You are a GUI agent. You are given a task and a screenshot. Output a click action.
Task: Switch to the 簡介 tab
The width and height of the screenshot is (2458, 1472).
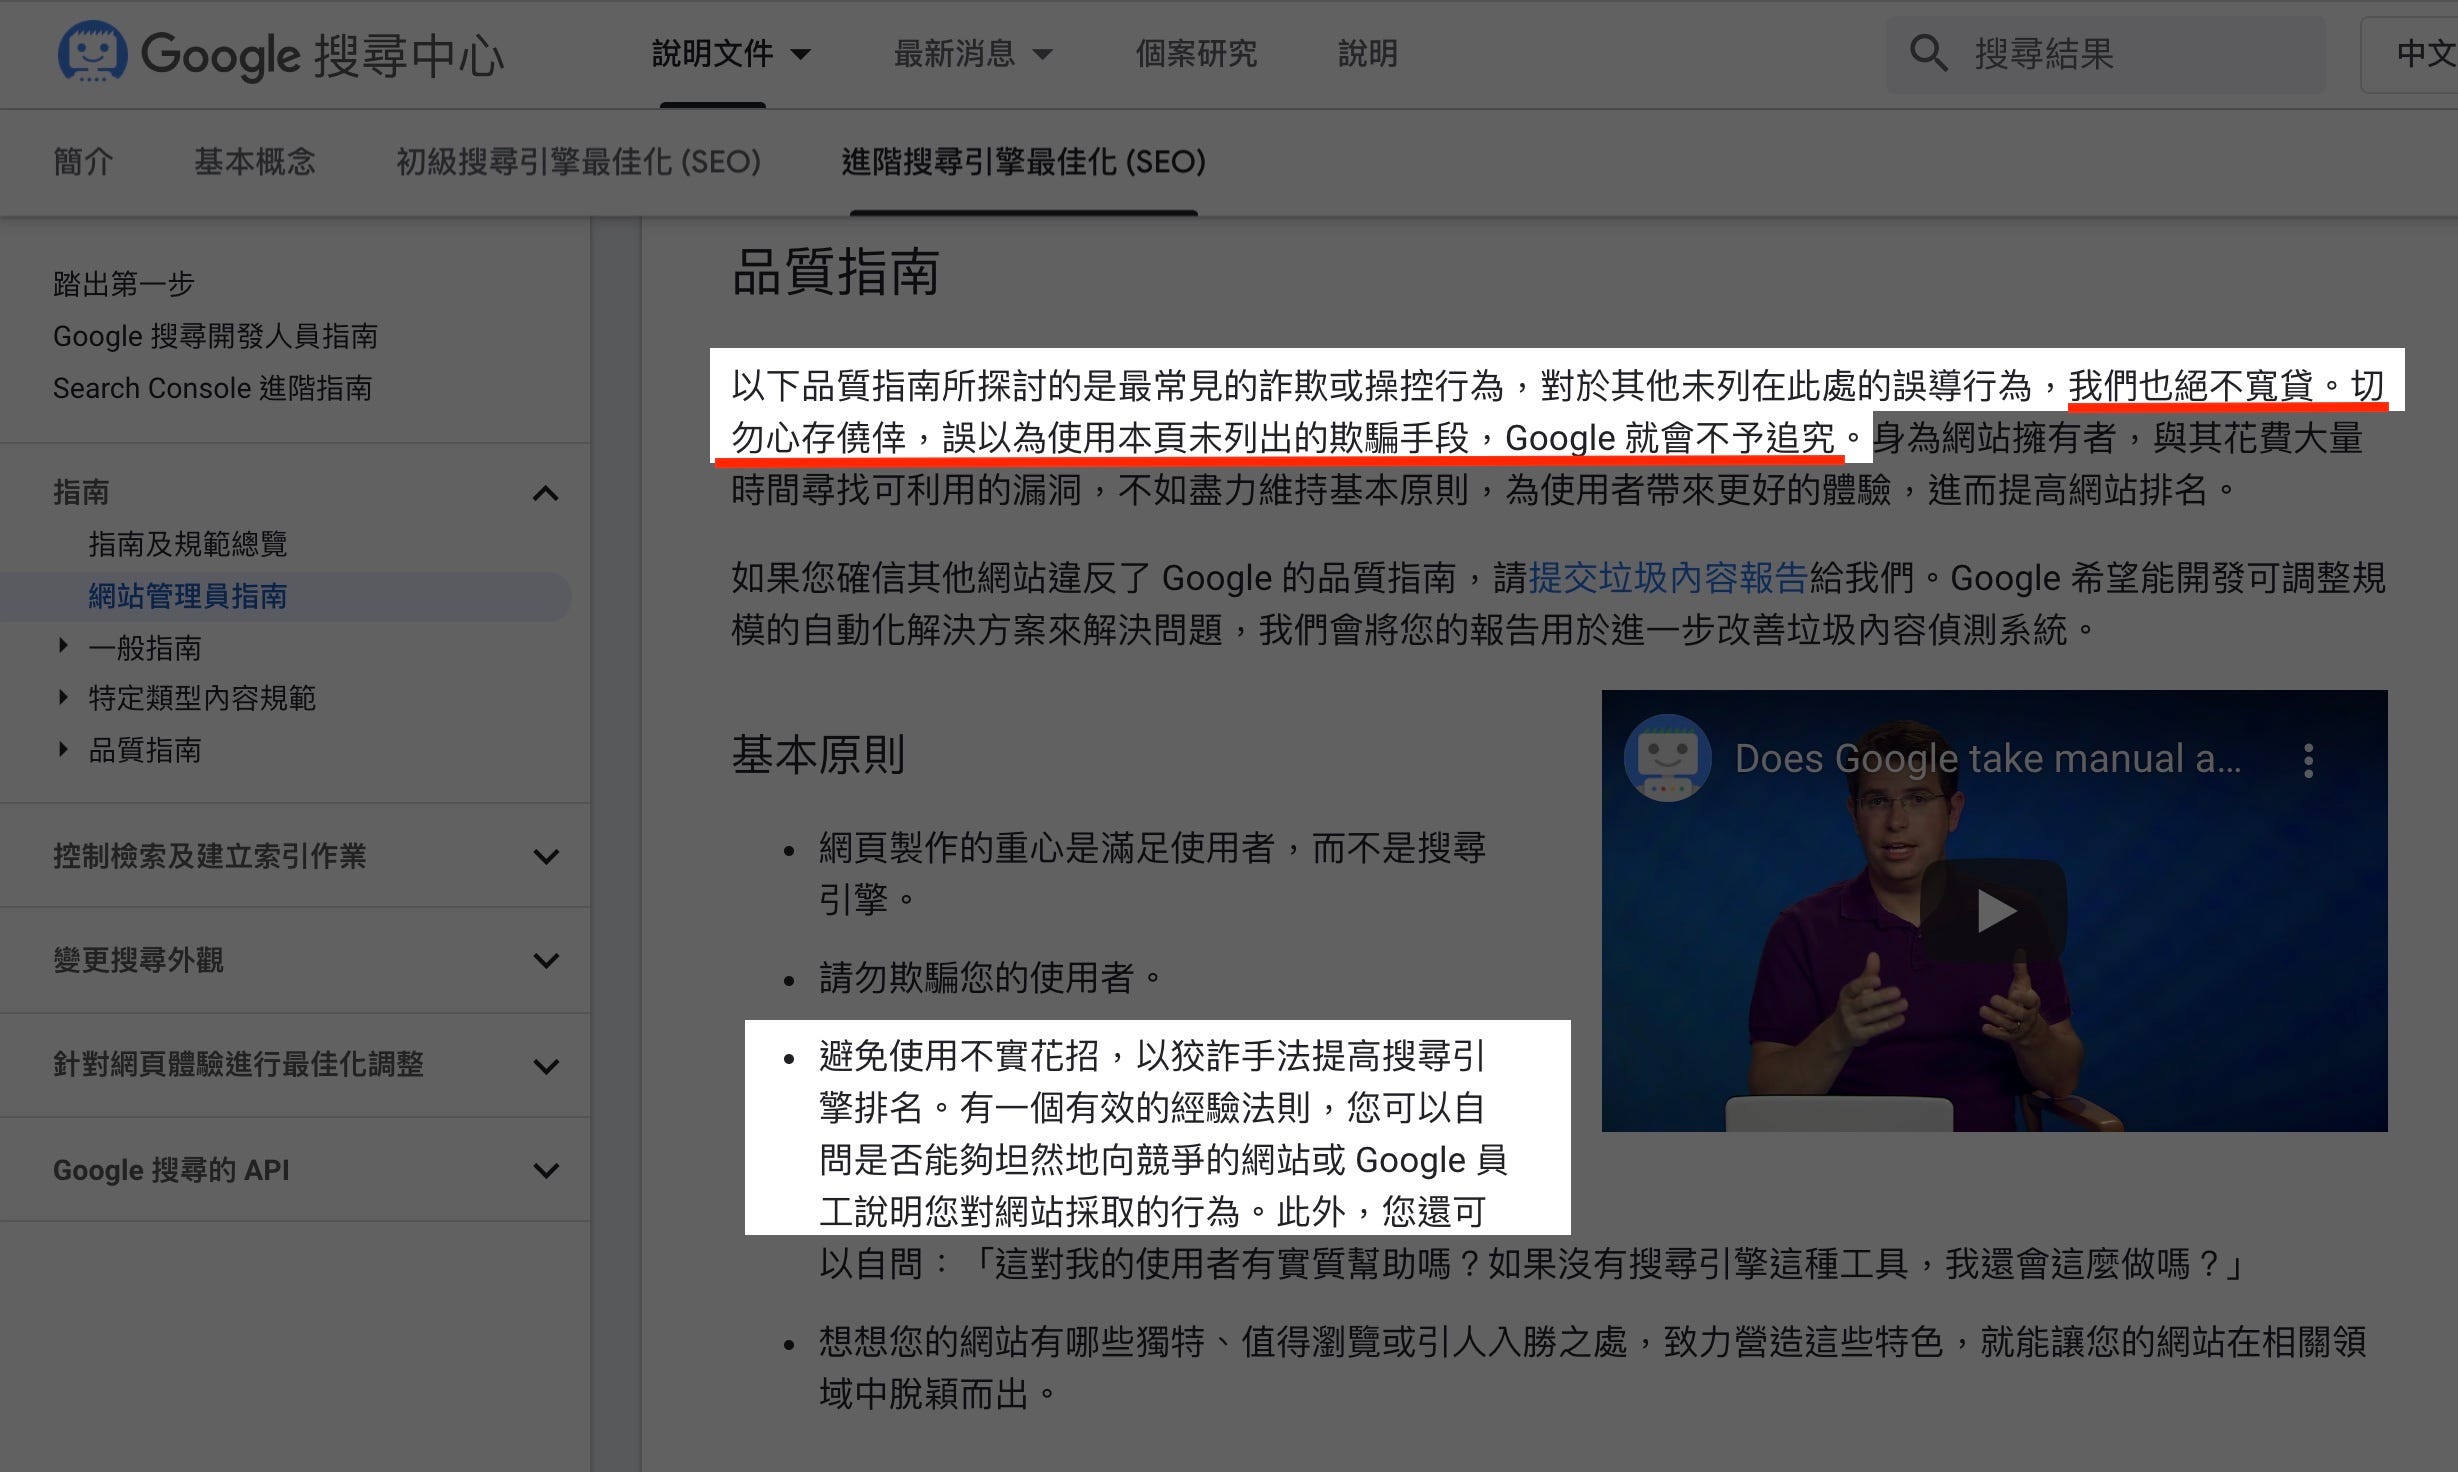[x=83, y=161]
